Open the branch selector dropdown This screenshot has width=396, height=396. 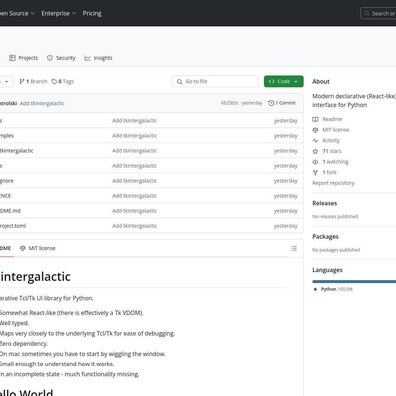point(6,81)
